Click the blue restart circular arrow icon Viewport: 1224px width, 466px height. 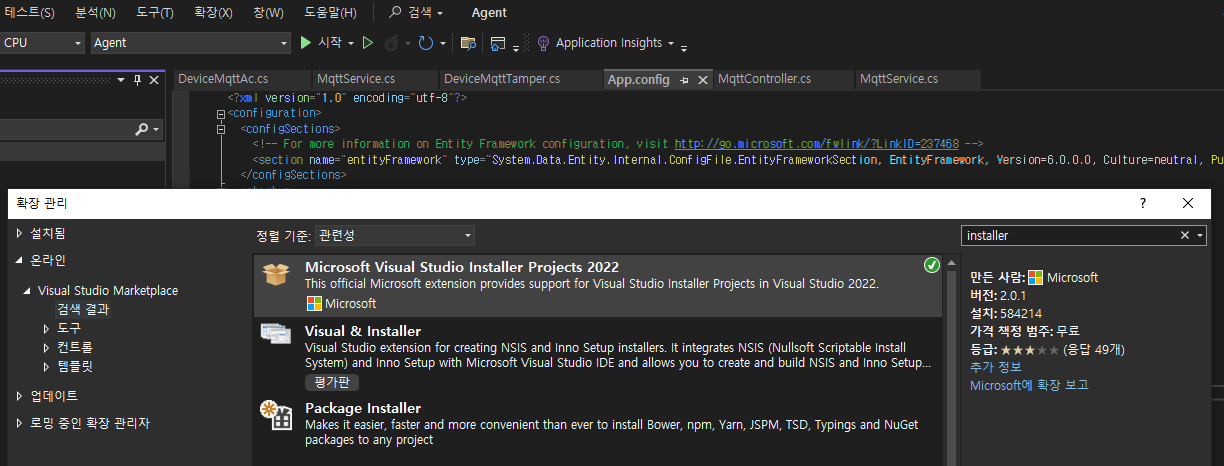coord(425,43)
